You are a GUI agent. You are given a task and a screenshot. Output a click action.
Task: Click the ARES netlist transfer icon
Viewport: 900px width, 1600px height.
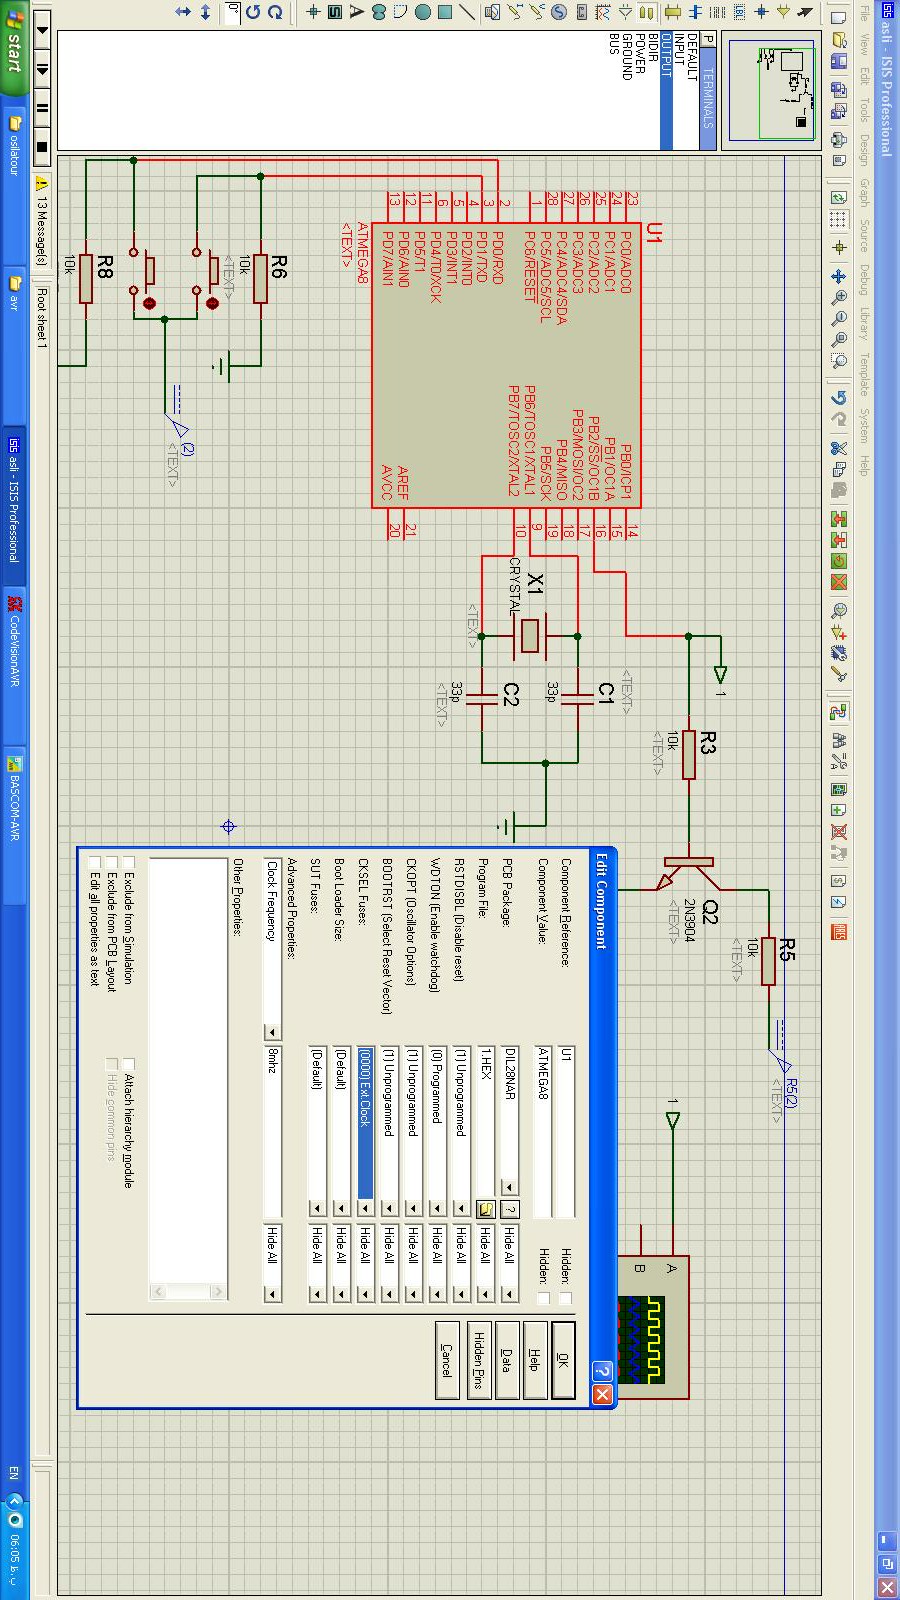click(839, 932)
